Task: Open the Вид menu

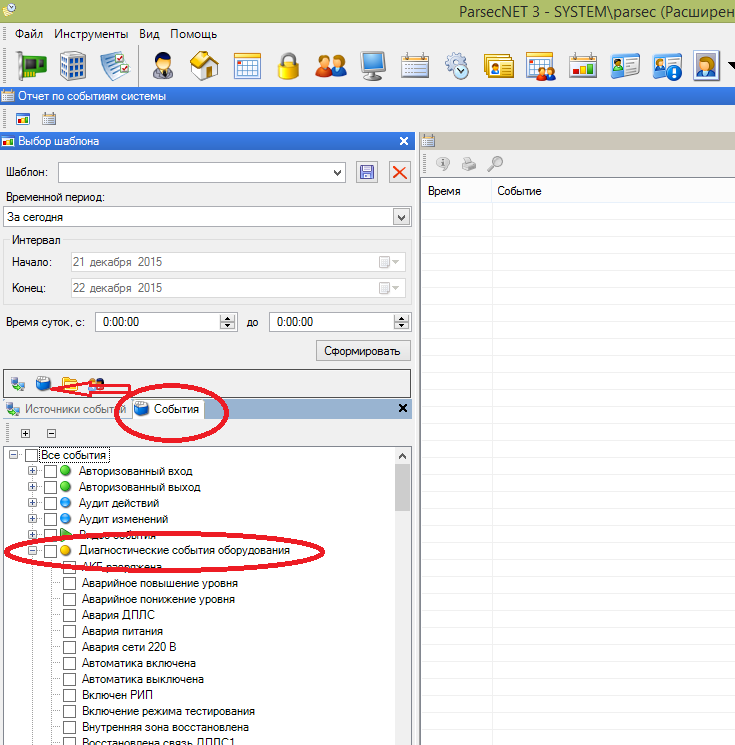Action: coord(149,34)
